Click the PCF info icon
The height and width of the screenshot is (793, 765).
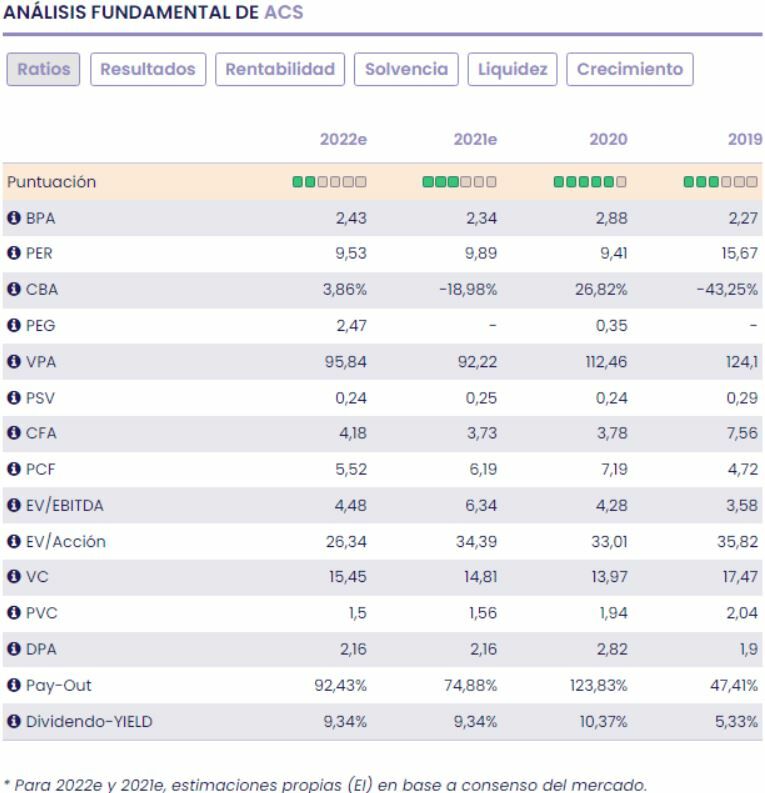(x=13, y=469)
